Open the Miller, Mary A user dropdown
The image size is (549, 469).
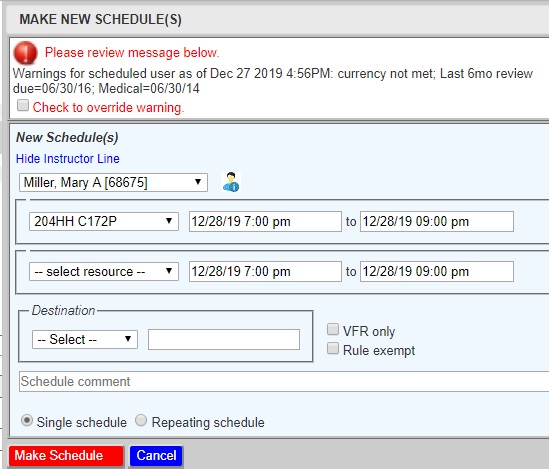tap(113, 182)
